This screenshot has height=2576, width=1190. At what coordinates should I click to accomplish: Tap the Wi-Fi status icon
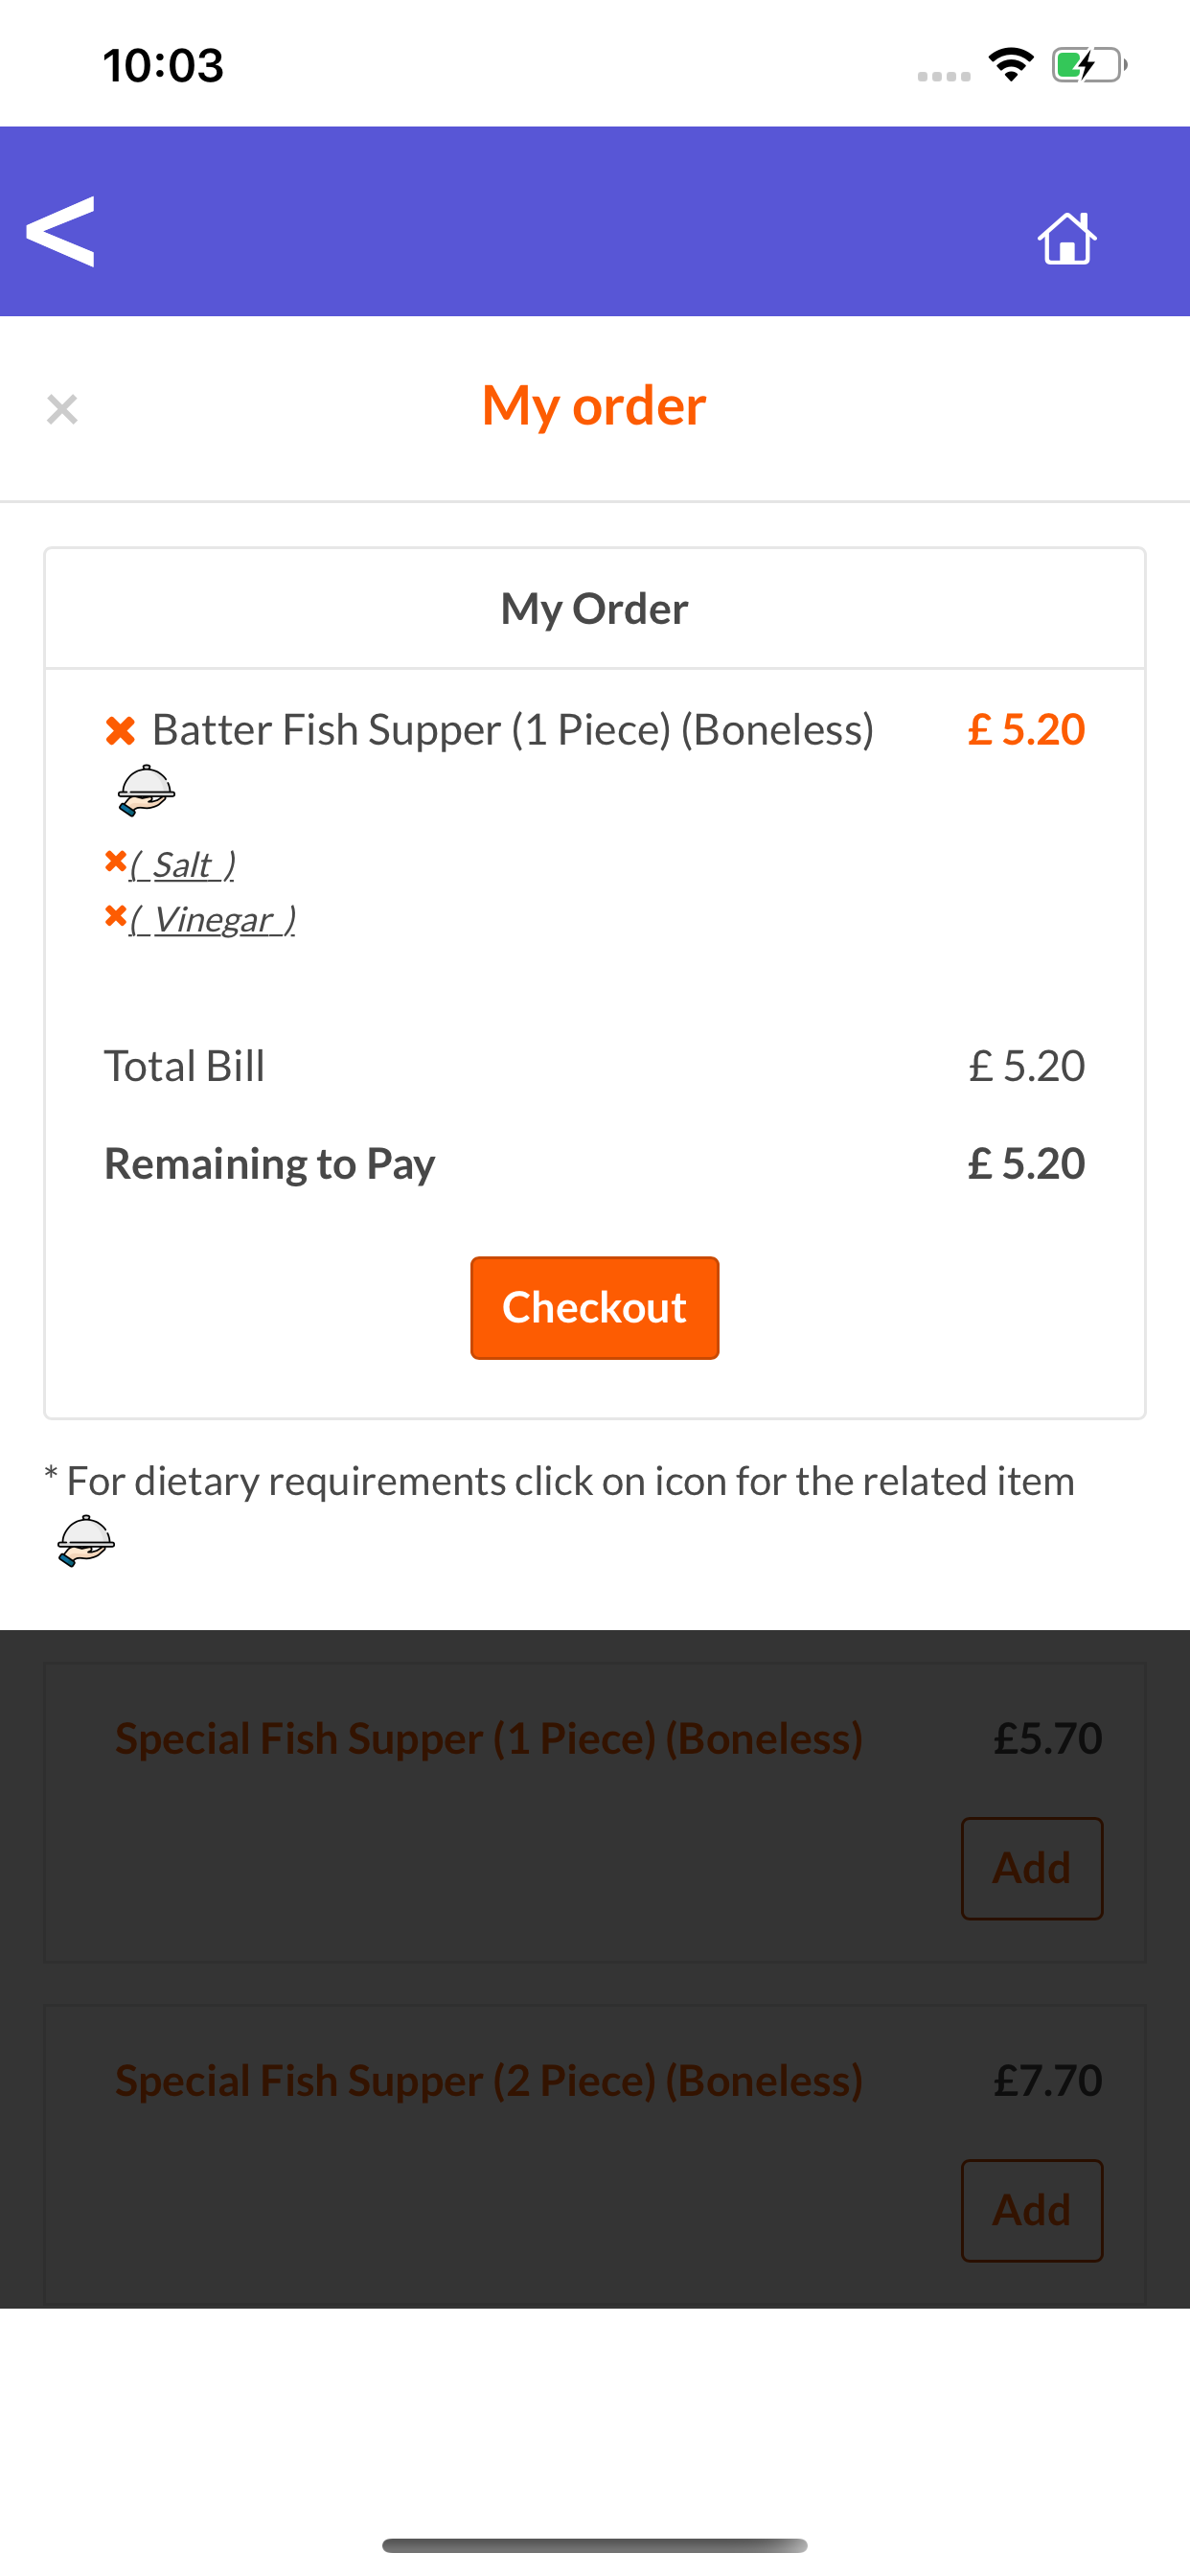(x=1011, y=65)
